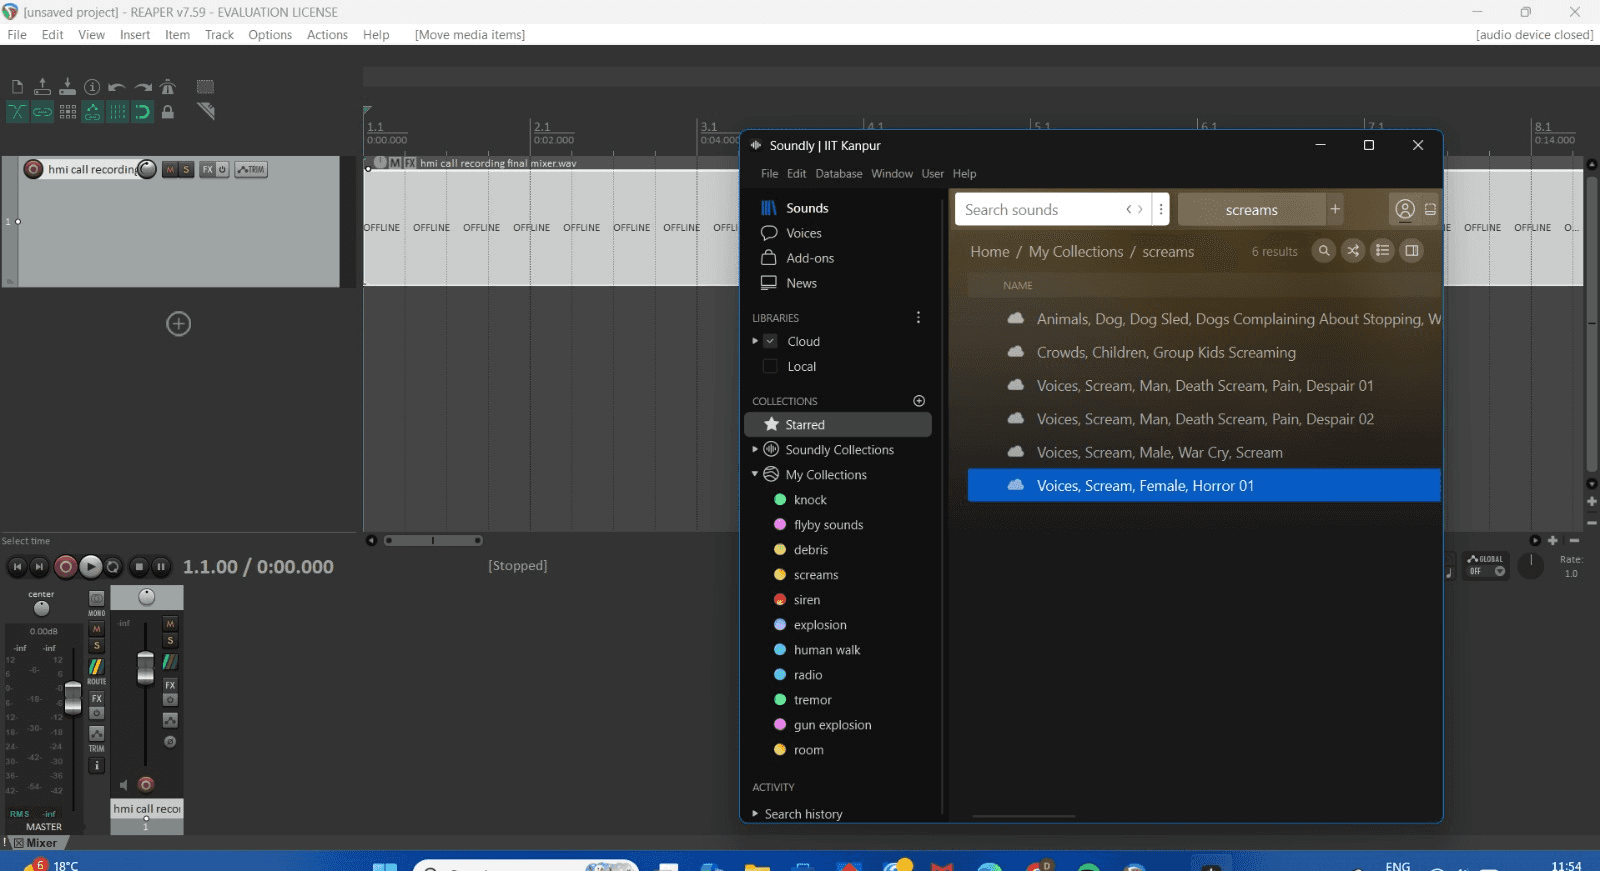1600x871 pixels.
Task: Open User menu in Soundly
Action: [x=933, y=174]
